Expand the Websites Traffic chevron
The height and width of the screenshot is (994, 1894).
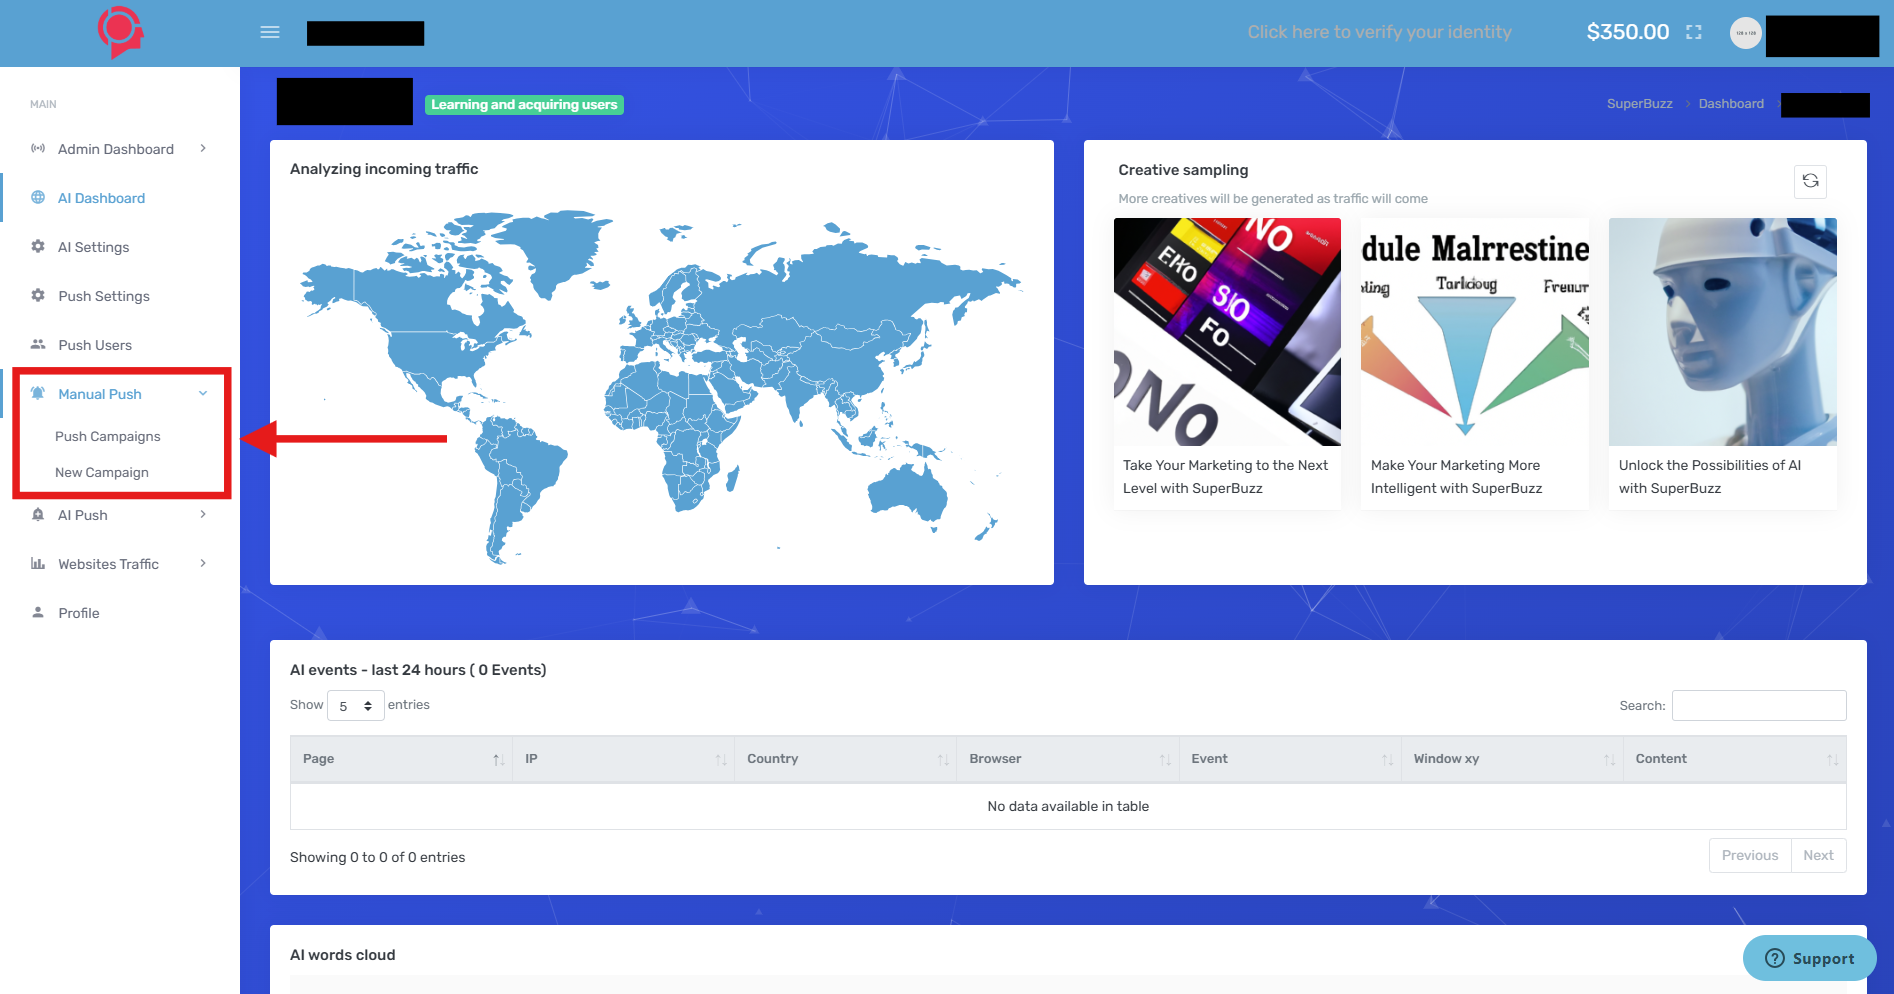(x=203, y=563)
